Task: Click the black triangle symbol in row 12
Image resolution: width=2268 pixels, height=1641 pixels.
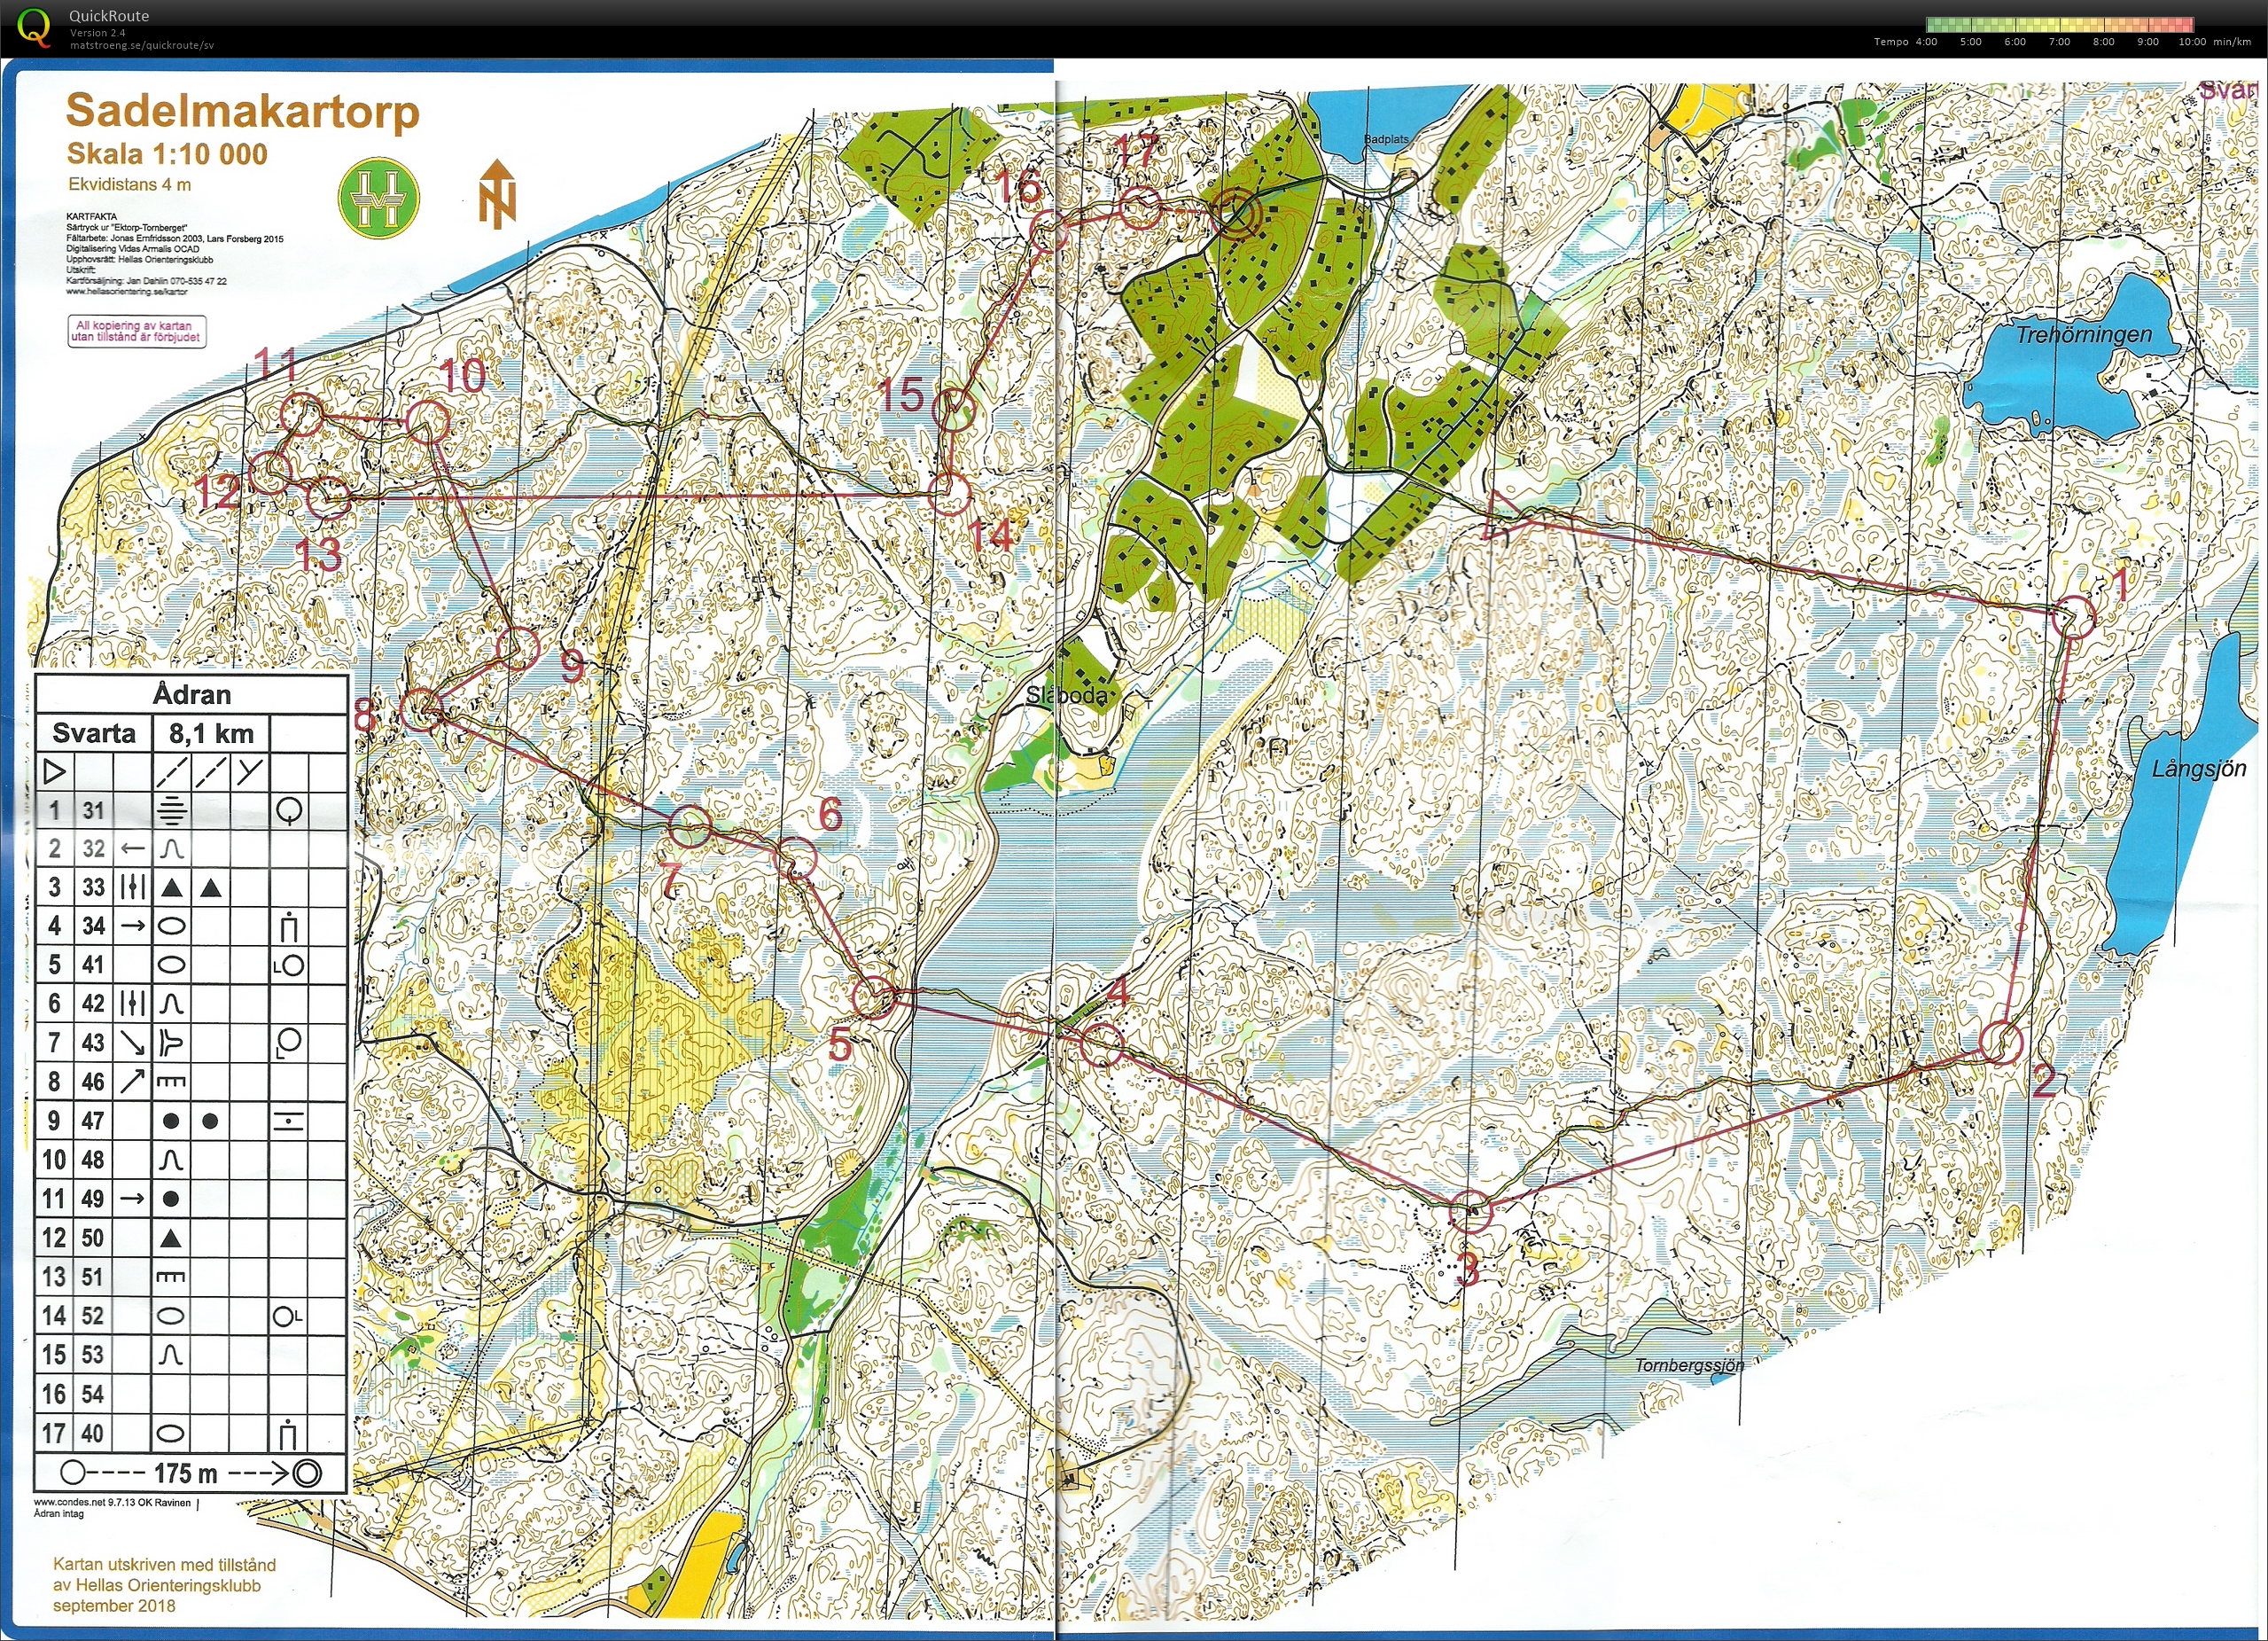Action: coord(171,1239)
